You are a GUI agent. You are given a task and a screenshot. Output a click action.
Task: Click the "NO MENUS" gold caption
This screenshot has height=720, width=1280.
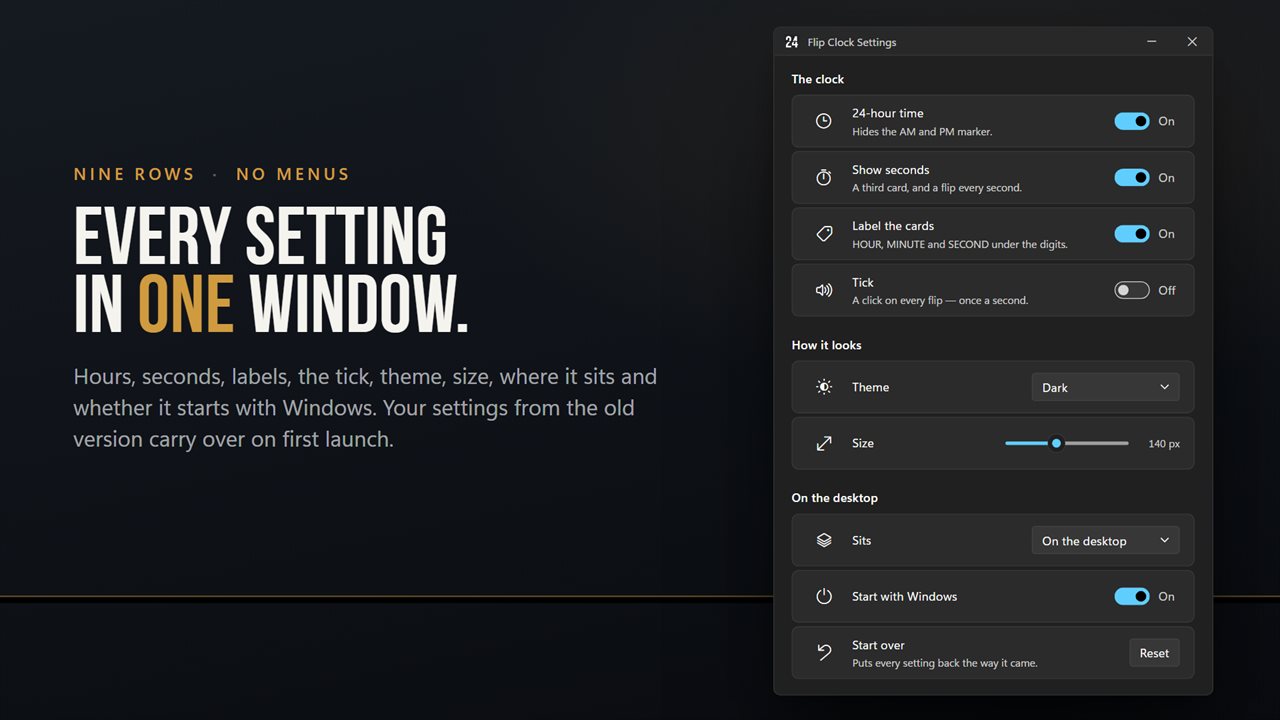tap(293, 174)
